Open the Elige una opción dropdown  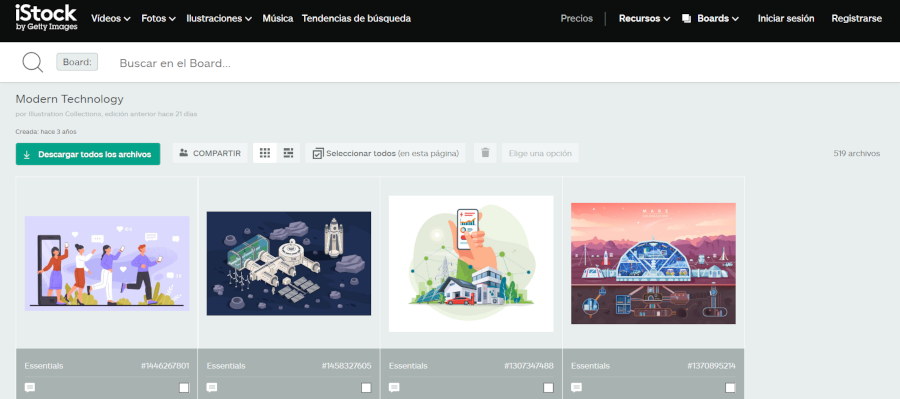tap(540, 153)
